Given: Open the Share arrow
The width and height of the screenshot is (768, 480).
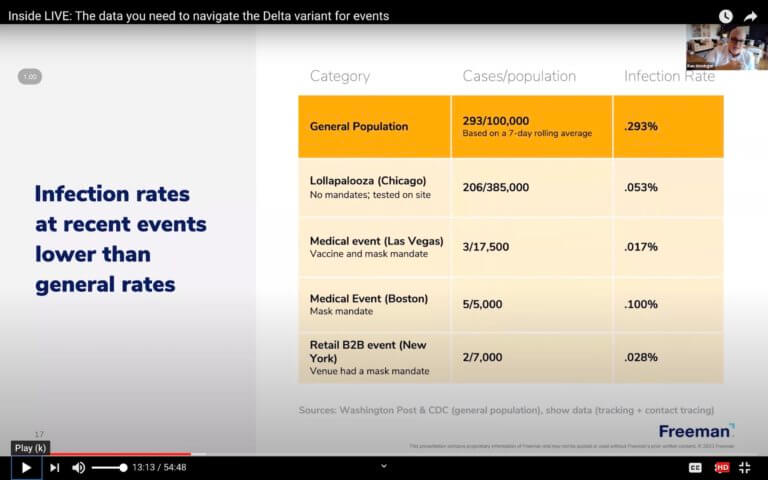Looking at the screenshot, I should (750, 17).
